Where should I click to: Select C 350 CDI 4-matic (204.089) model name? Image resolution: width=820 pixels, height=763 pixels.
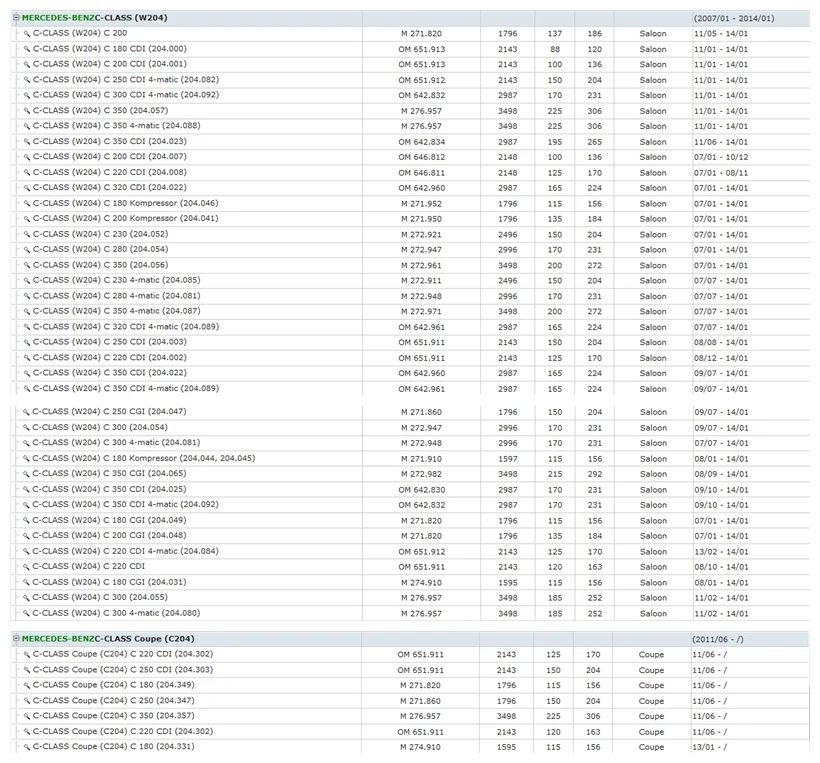coord(126,389)
